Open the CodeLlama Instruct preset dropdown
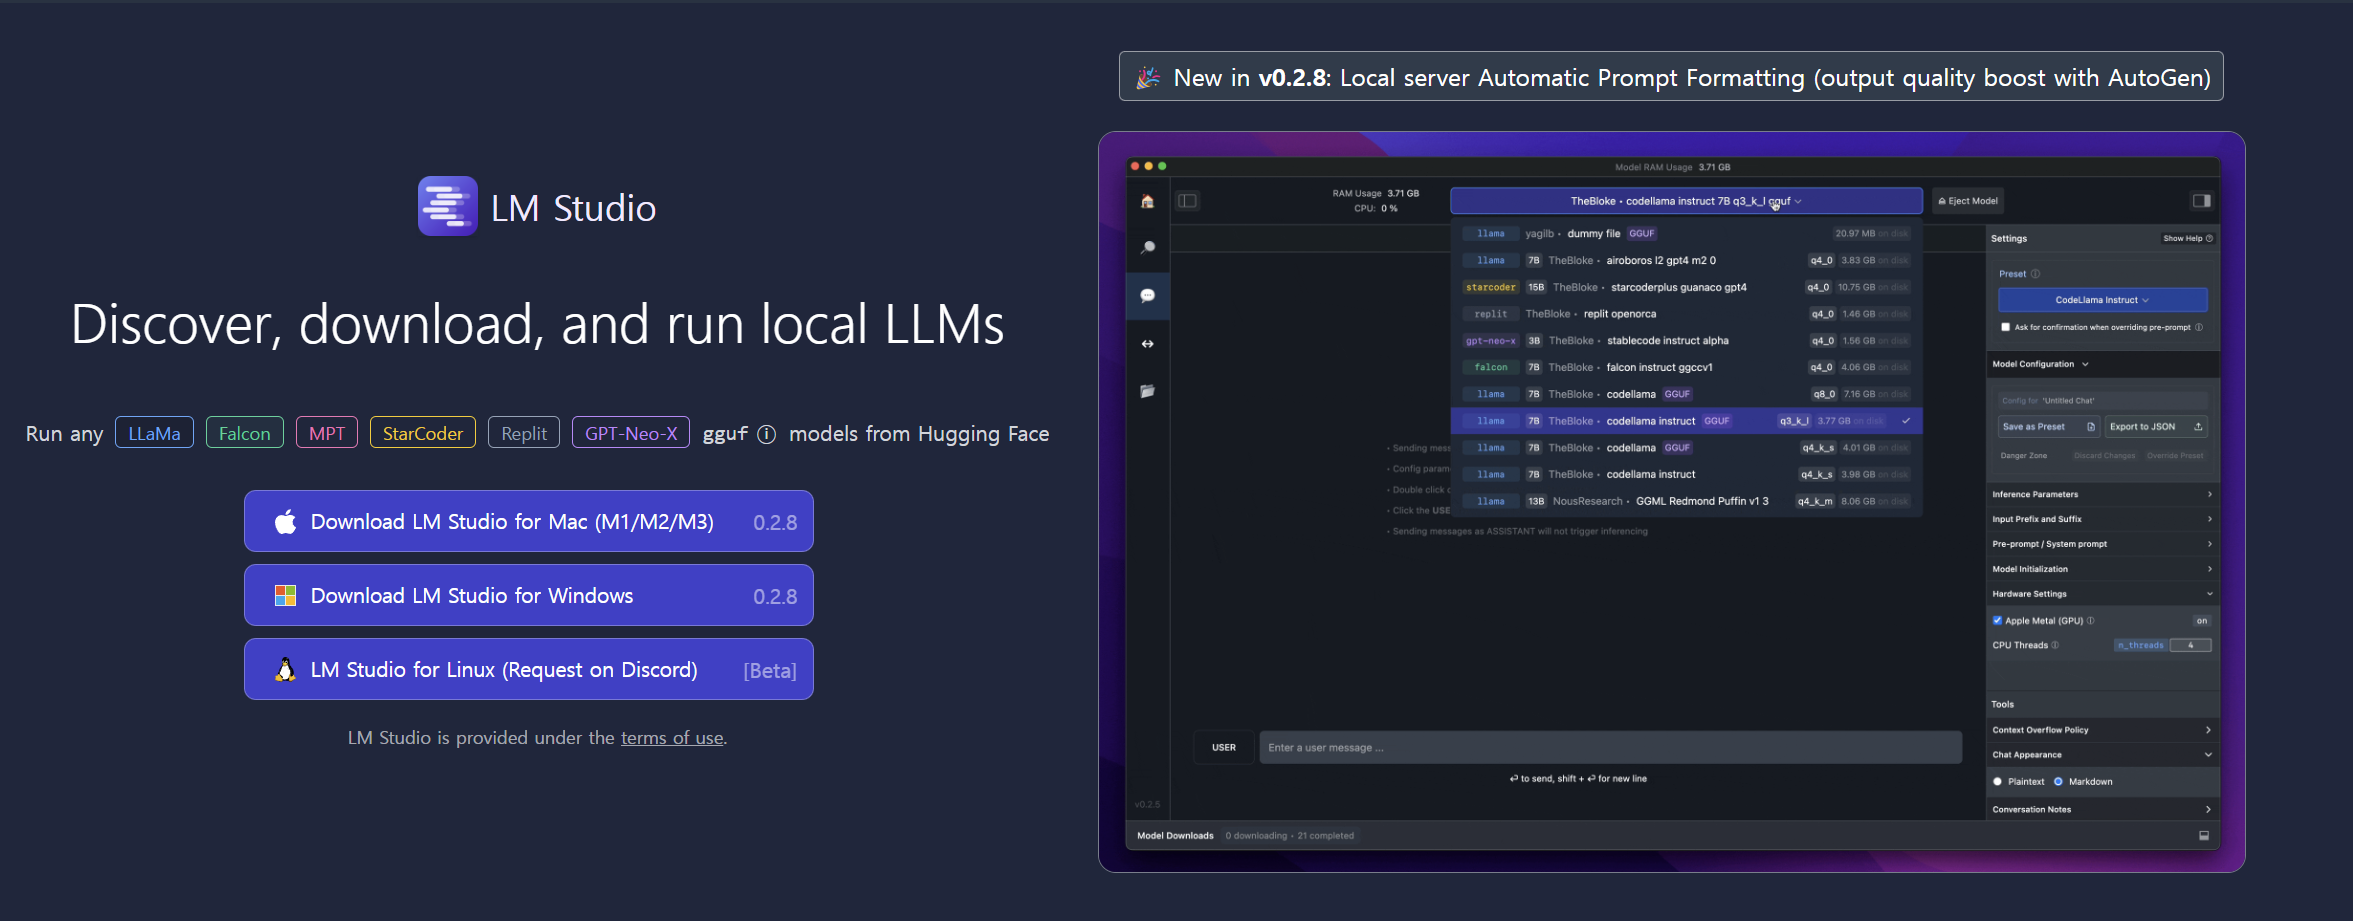 point(2102,300)
